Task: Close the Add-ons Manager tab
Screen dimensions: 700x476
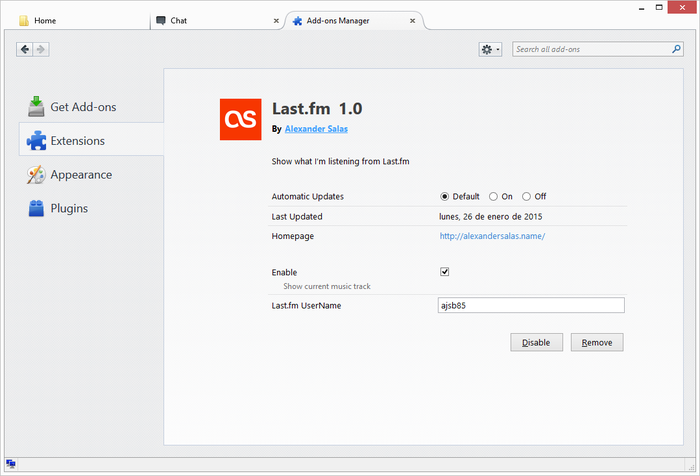Action: click(x=412, y=21)
